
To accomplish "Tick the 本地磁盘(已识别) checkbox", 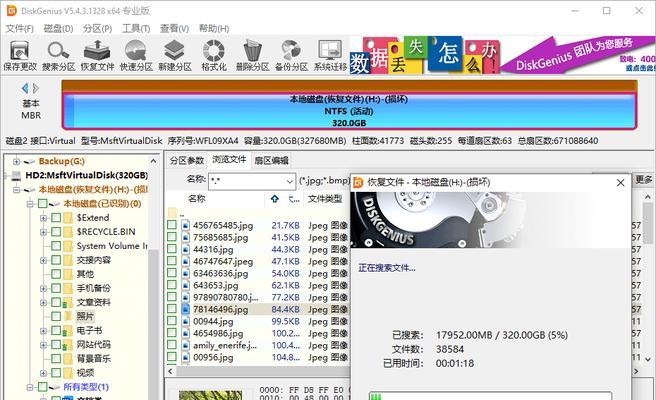I will (x=43, y=204).
